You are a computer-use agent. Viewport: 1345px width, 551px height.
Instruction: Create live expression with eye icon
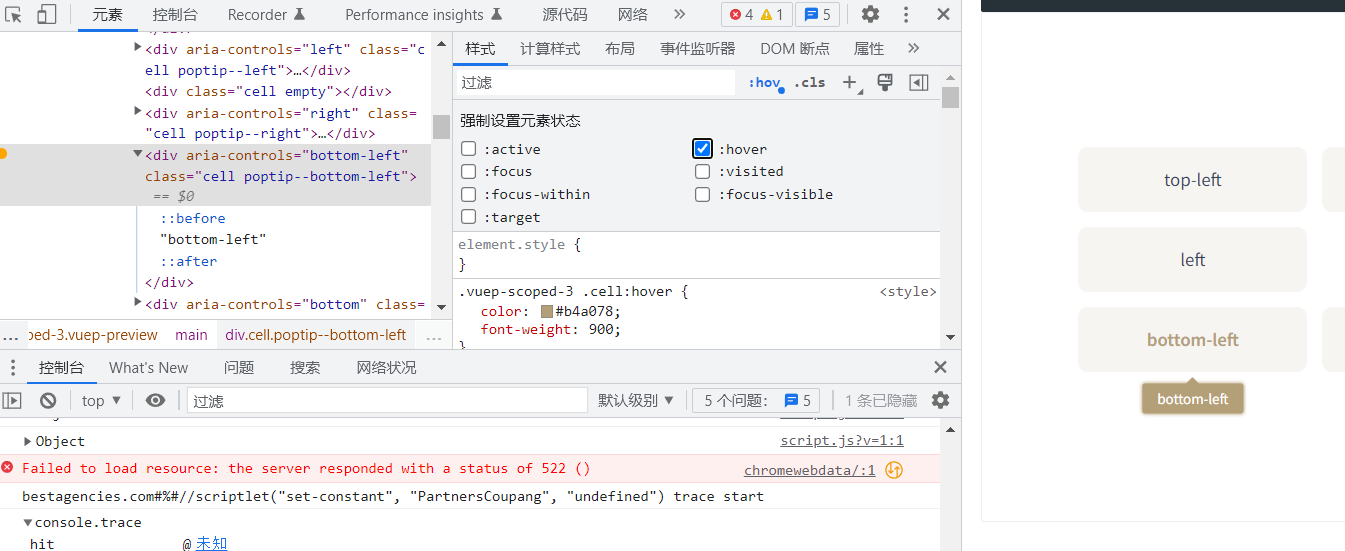(155, 400)
